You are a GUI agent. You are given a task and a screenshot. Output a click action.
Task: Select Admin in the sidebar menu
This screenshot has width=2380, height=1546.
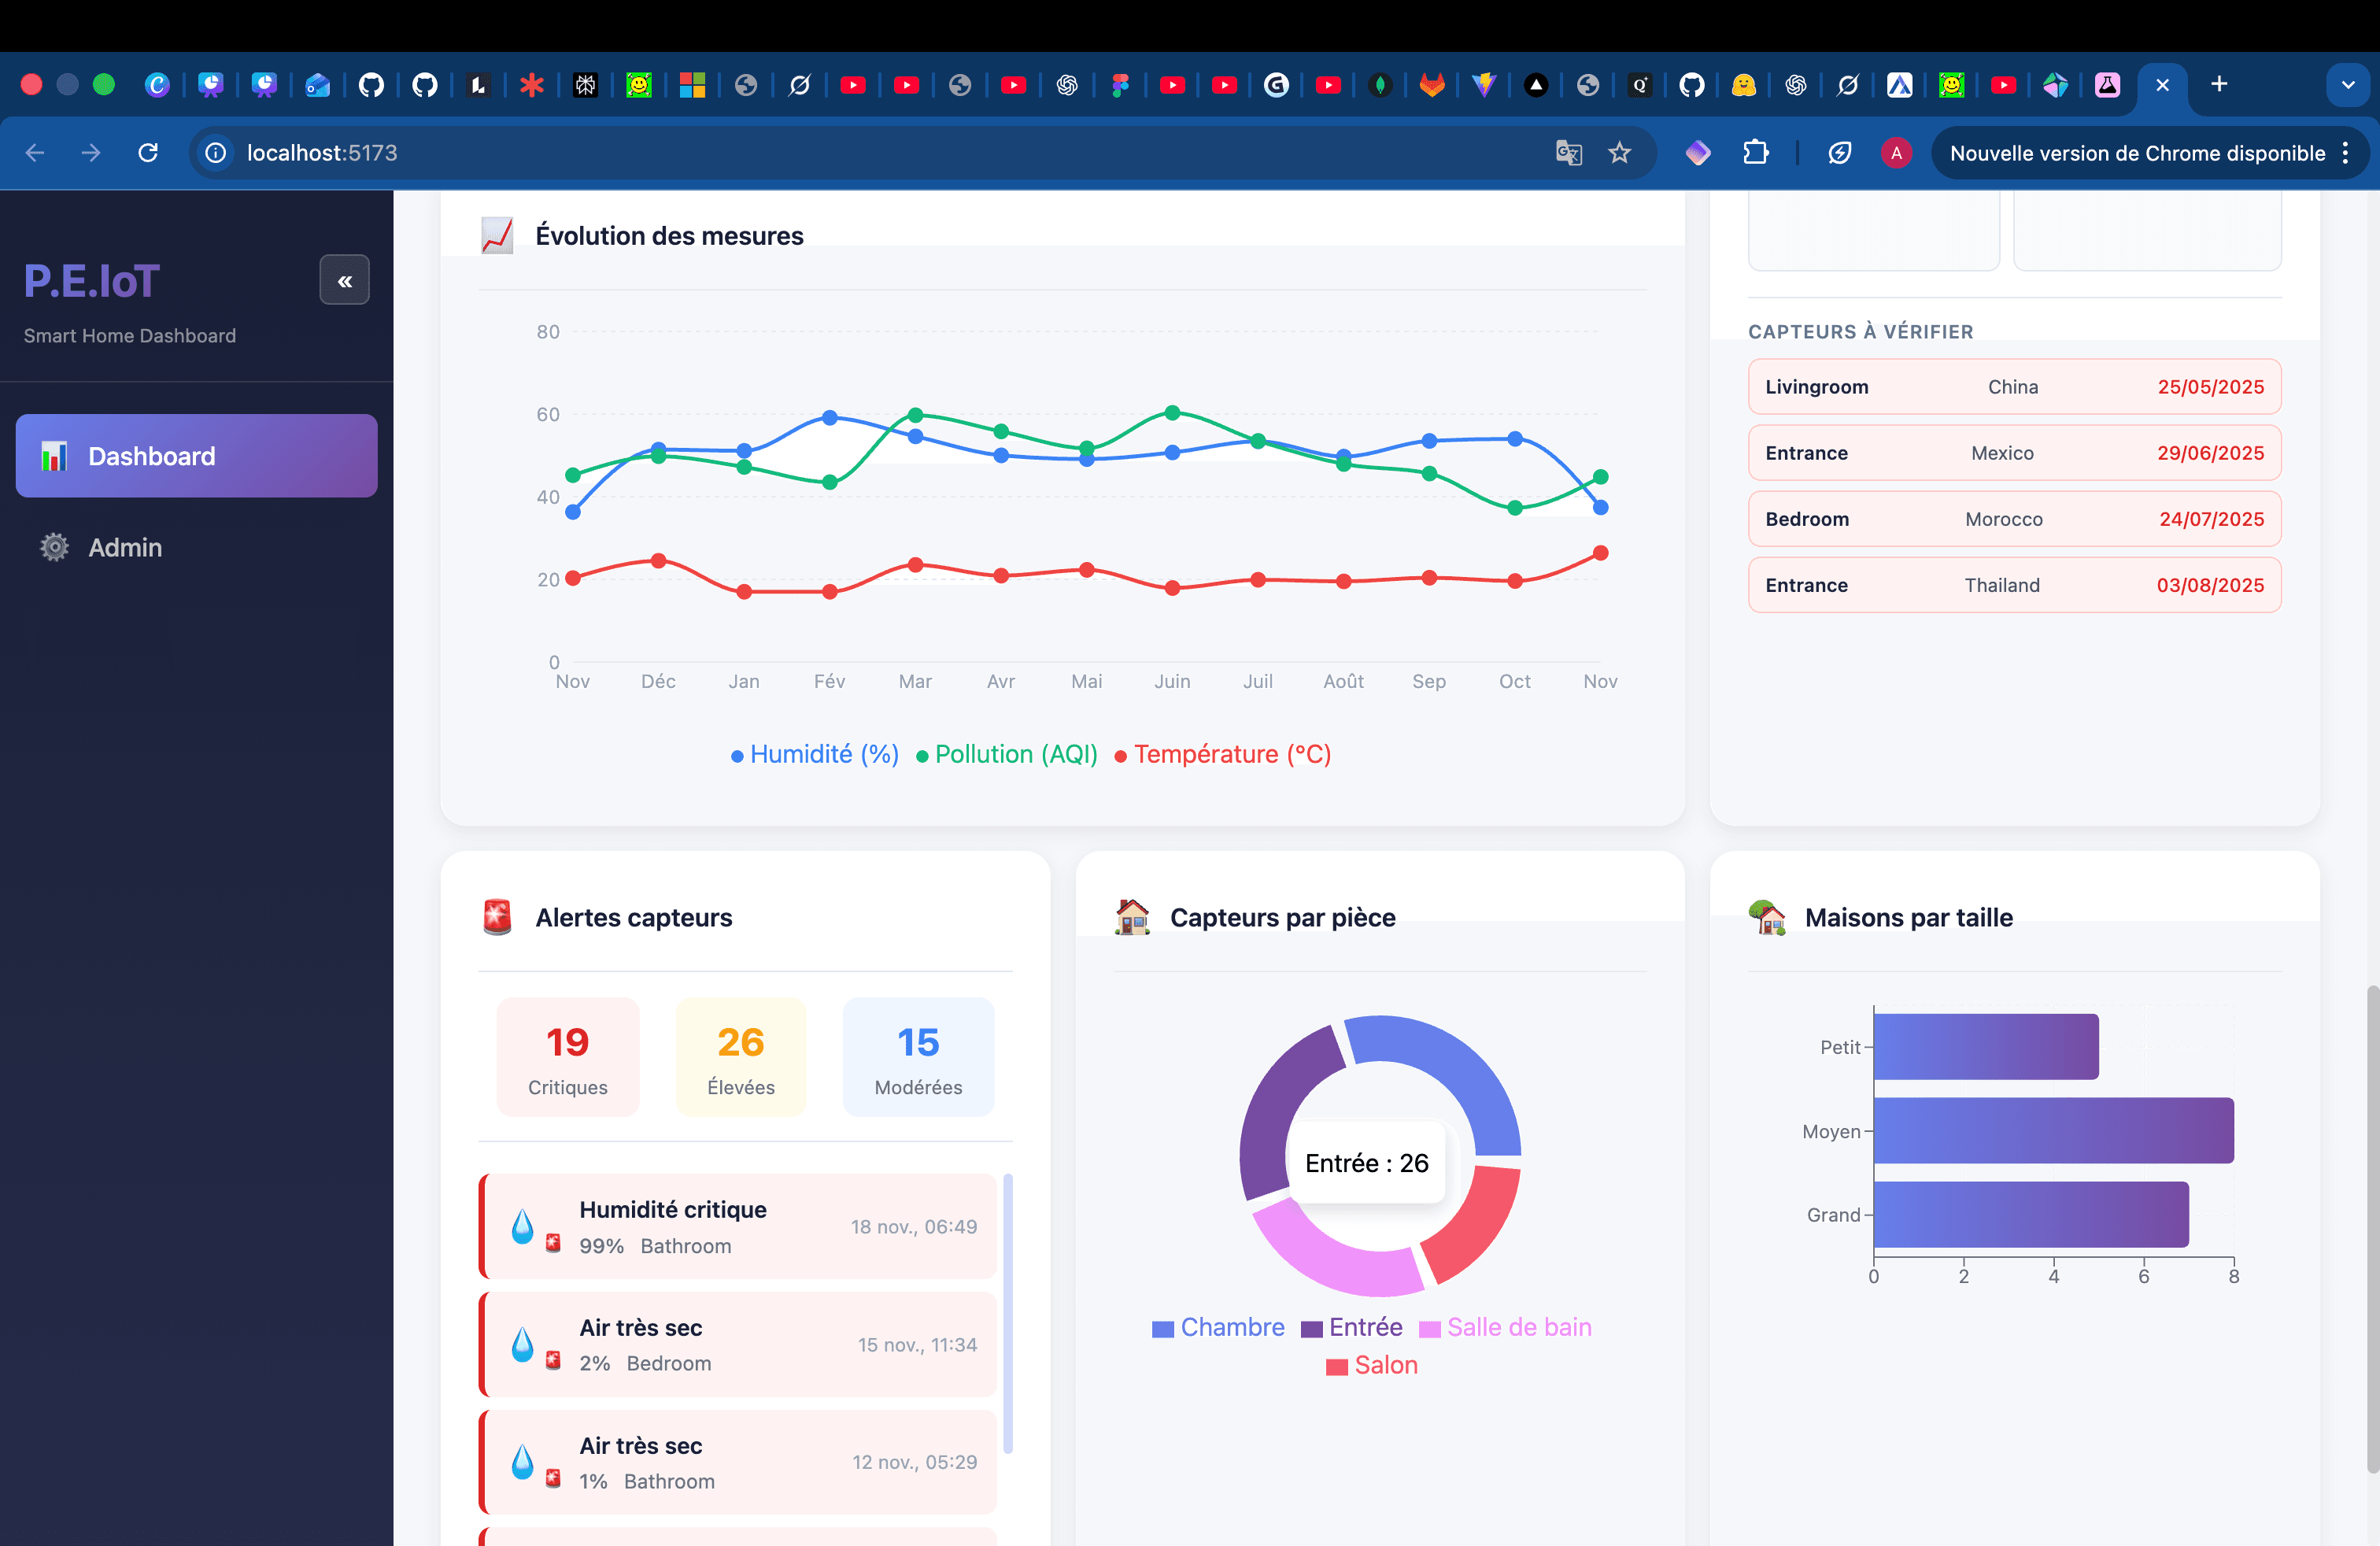(125, 547)
